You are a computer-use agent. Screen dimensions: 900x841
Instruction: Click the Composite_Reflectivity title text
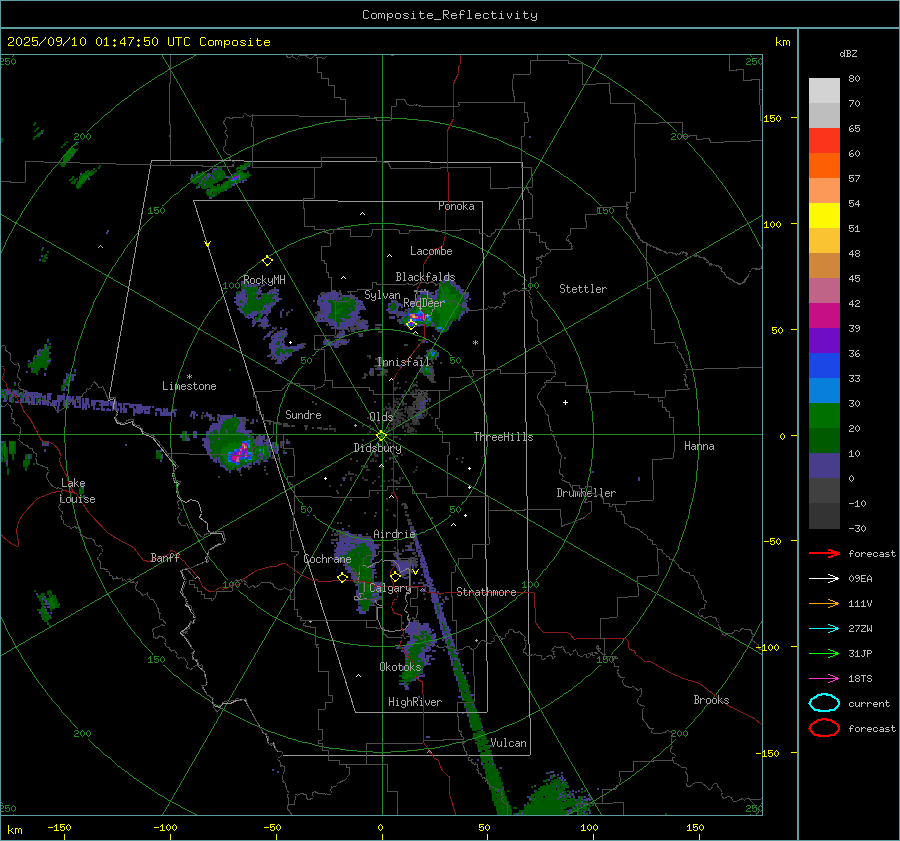point(449,15)
